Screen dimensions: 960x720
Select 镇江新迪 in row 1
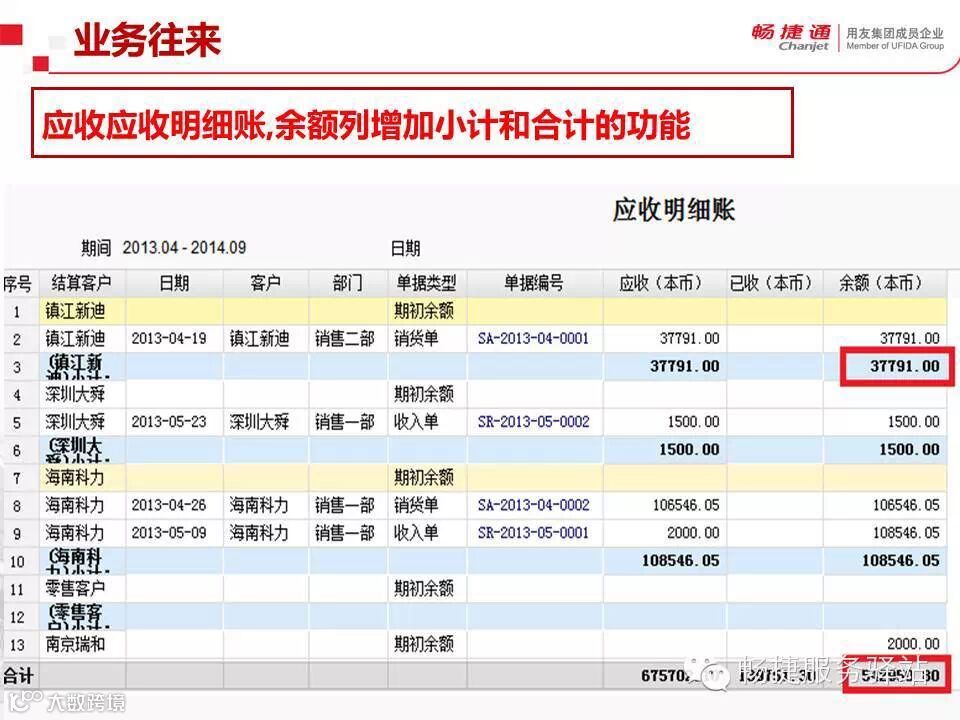pyautogui.click(x=75, y=311)
